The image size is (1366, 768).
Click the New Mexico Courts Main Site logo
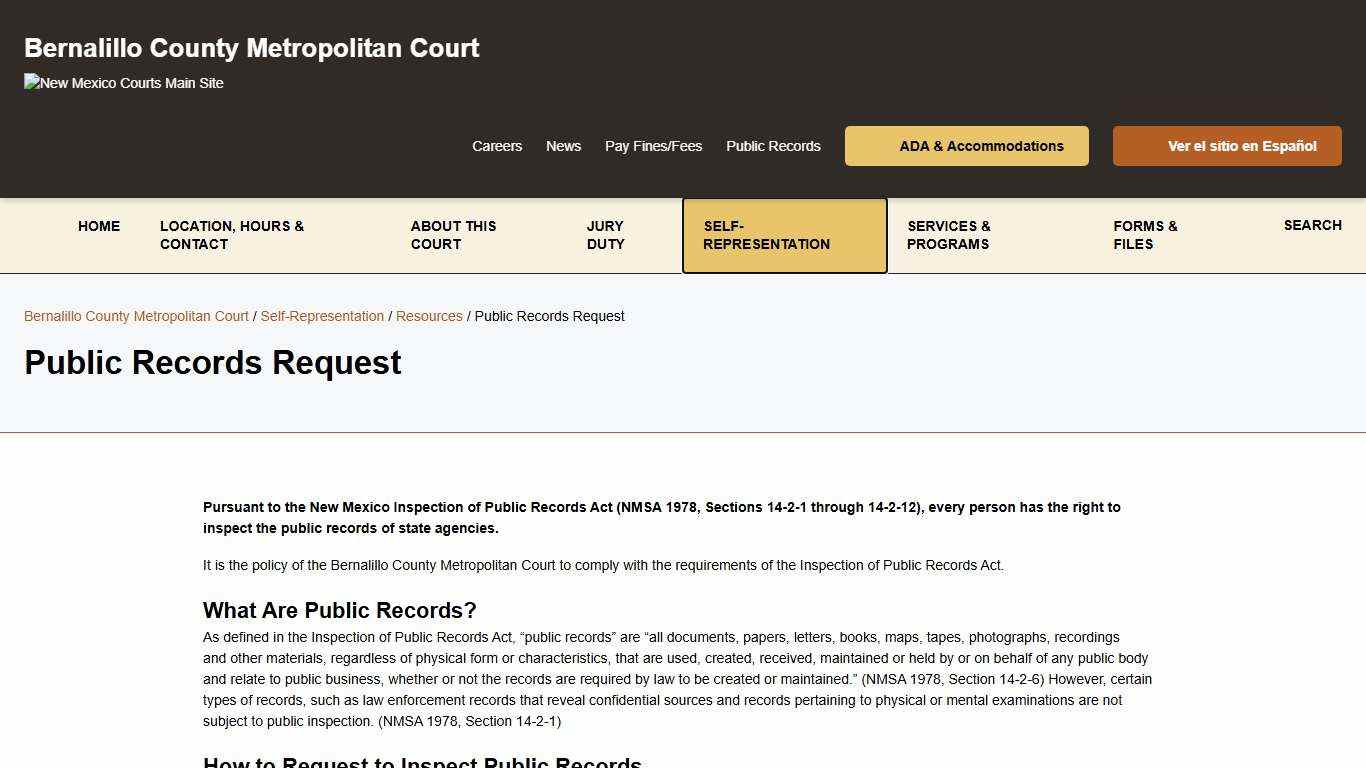123,83
